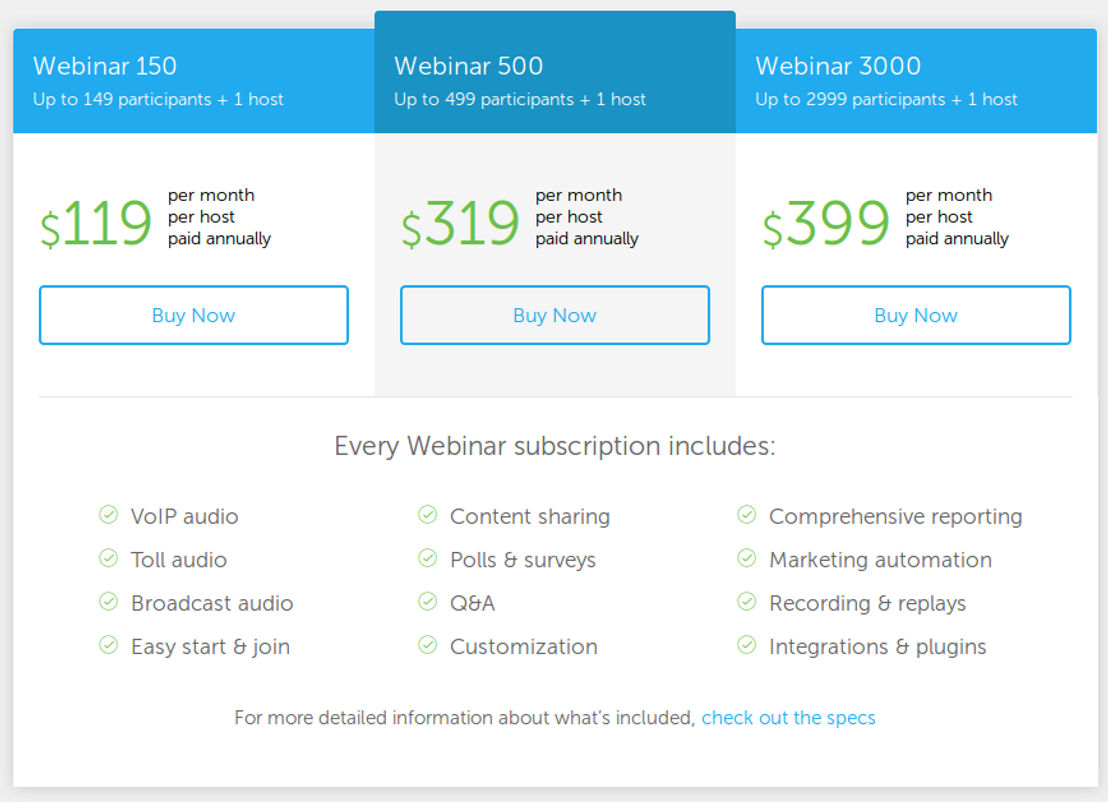Click the 'VoIP audio' feature text
Screen dimensions: 1108x802
tap(184, 517)
